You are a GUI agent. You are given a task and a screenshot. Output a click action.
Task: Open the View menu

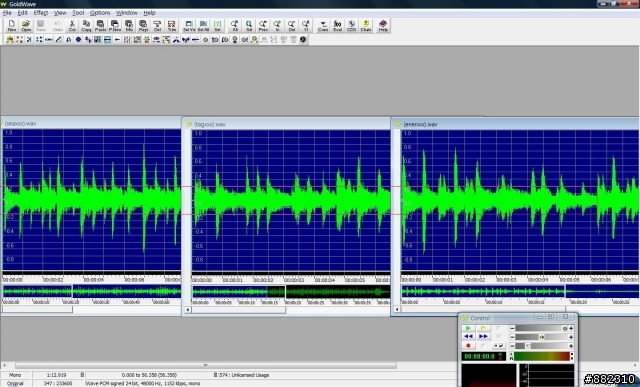pos(60,13)
